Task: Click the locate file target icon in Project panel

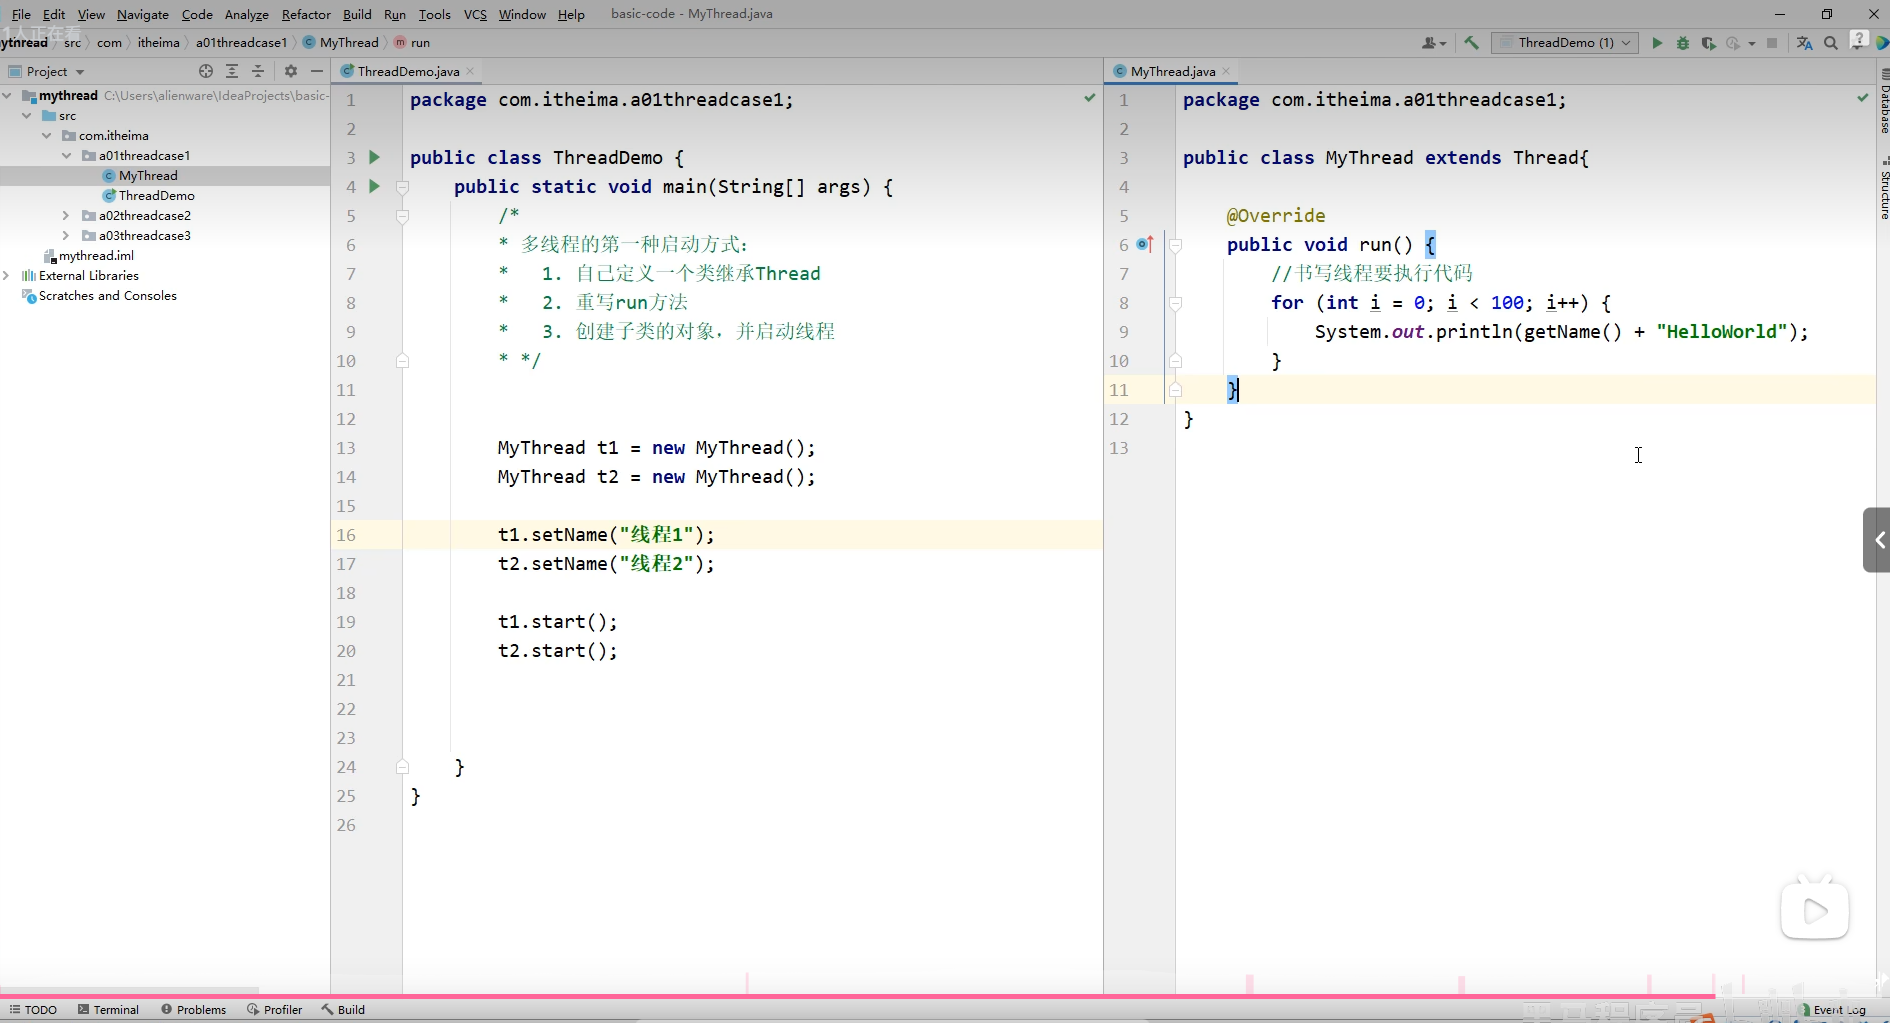Action: click(206, 71)
